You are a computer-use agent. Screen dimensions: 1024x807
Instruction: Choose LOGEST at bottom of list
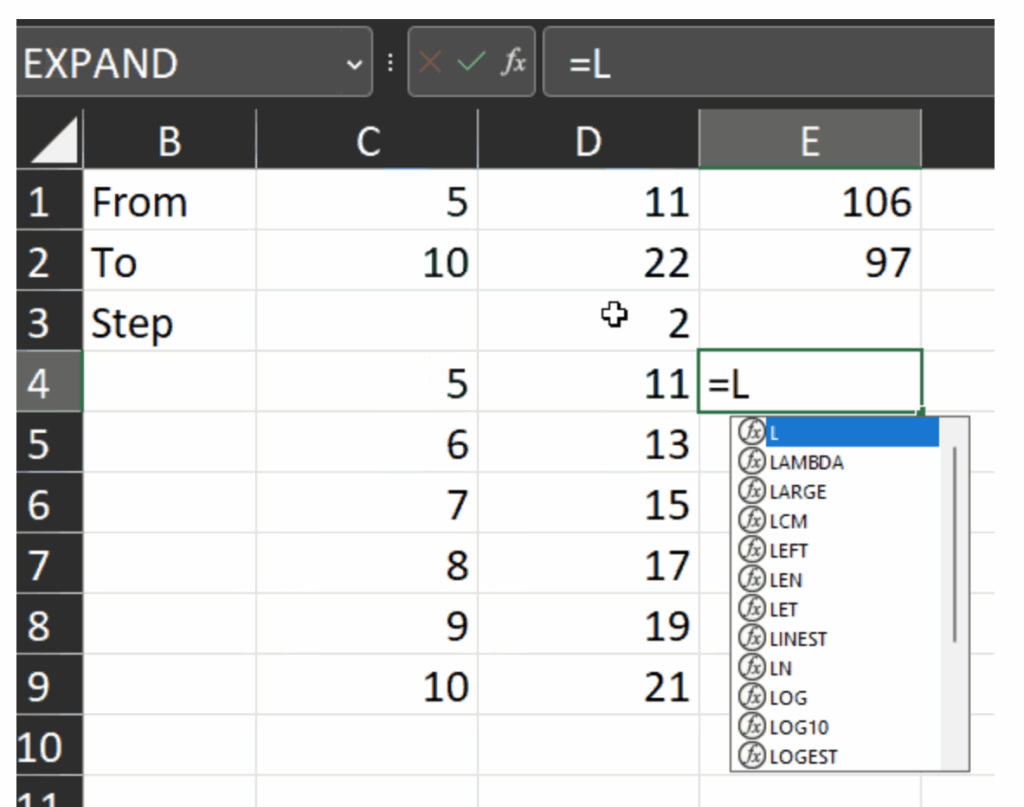803,757
